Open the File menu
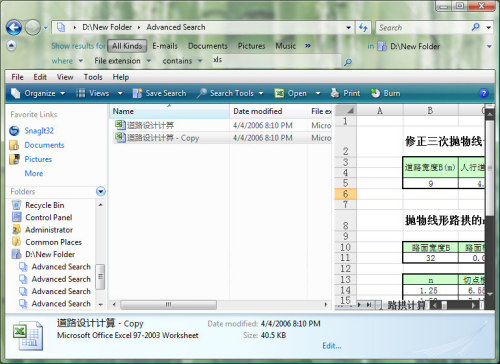The image size is (500, 364). point(17,77)
